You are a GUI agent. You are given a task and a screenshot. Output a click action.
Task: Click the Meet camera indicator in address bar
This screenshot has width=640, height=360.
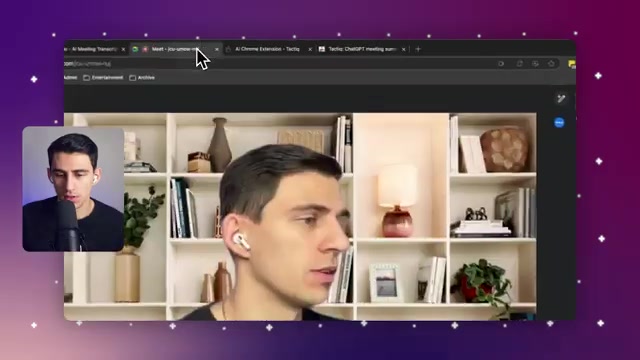[x=501, y=64]
